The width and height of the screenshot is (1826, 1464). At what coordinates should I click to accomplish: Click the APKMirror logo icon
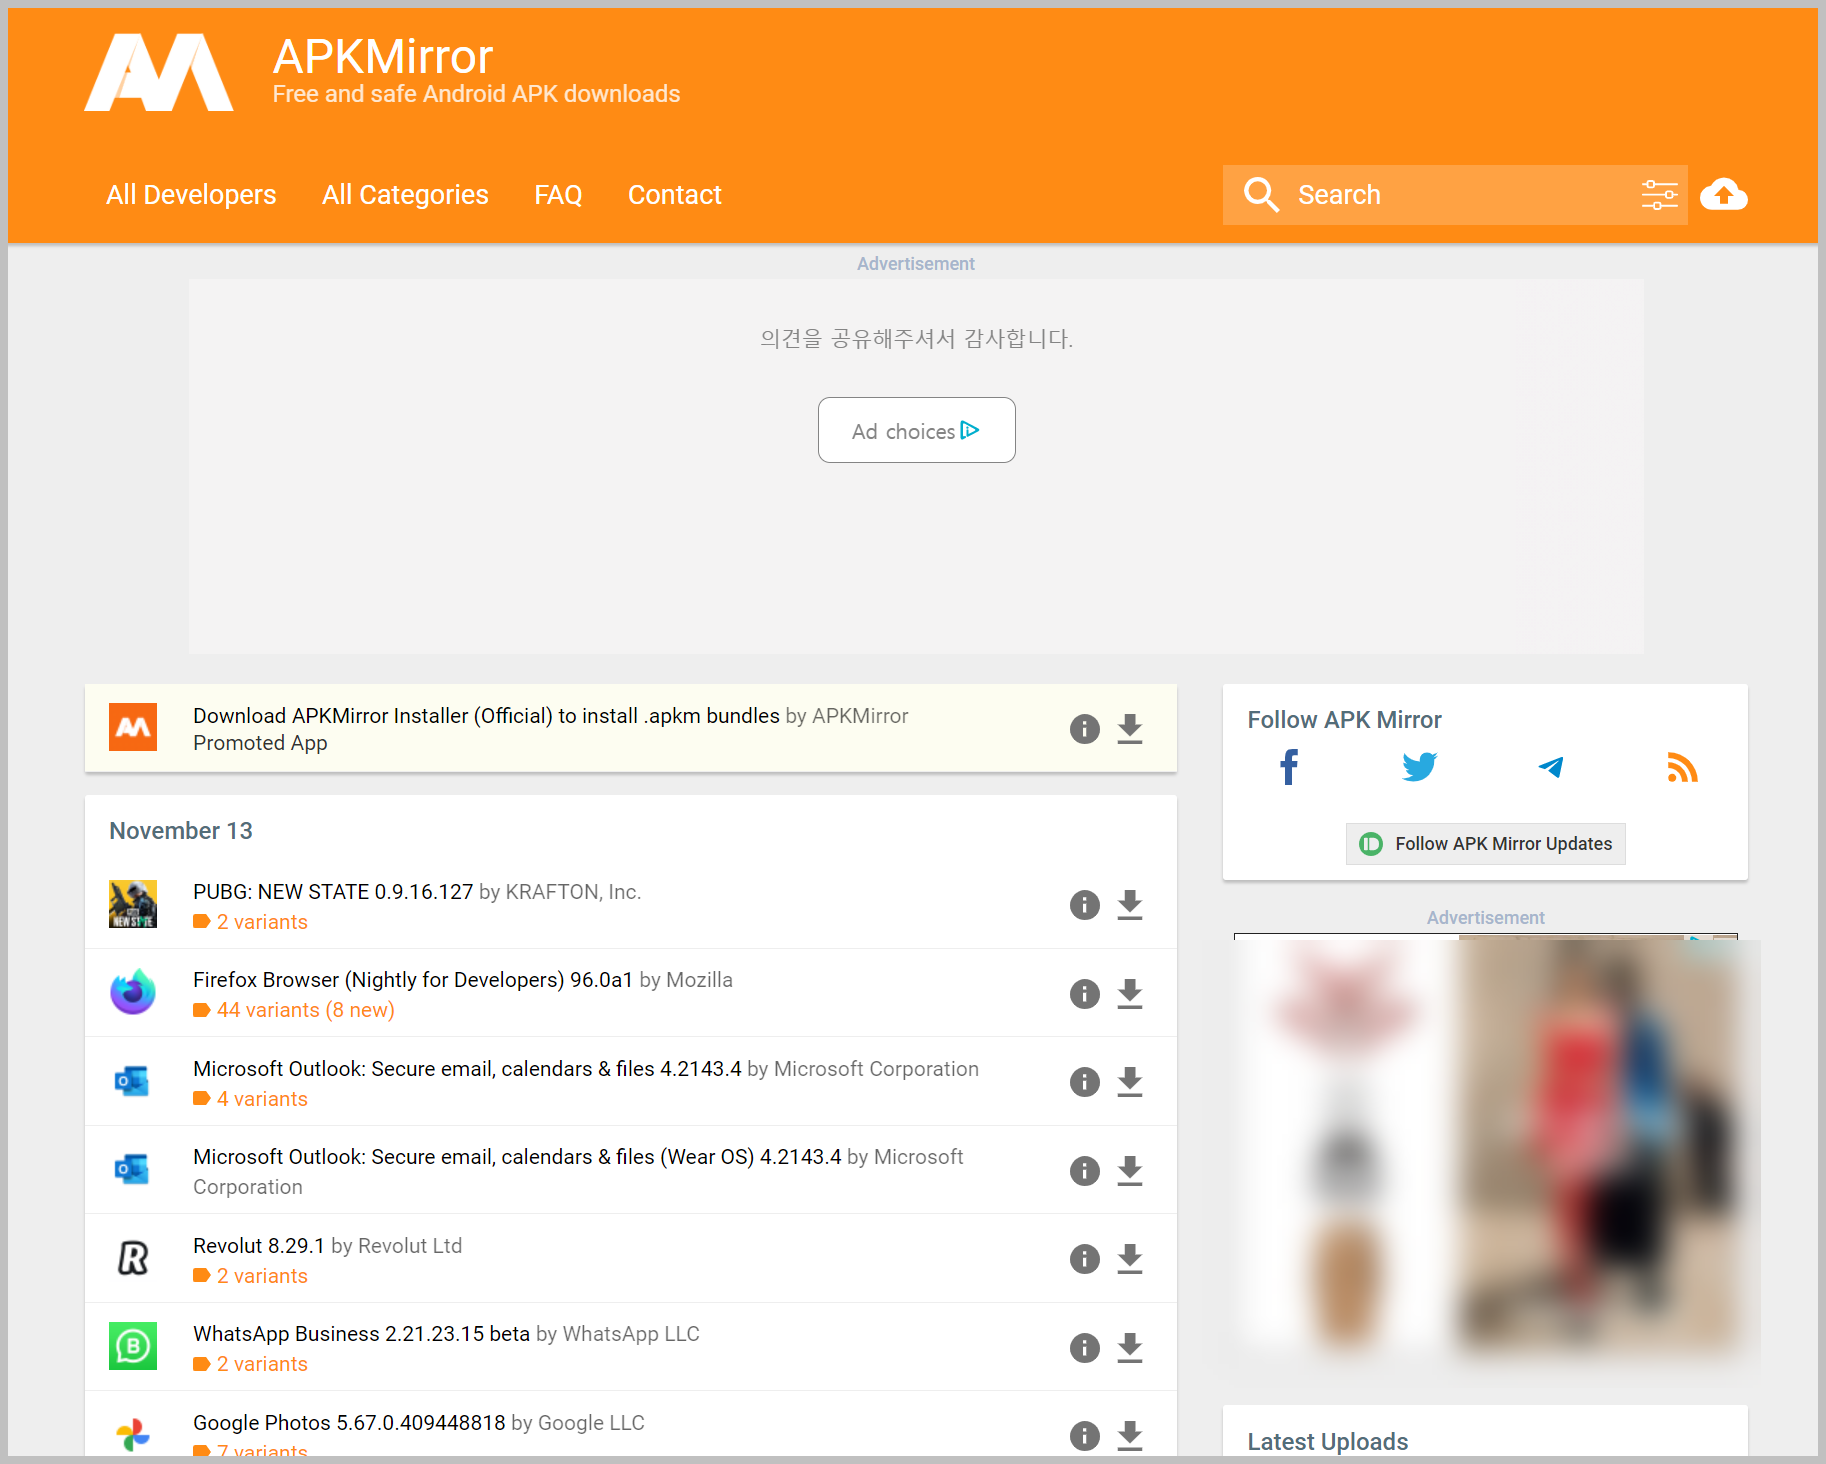(159, 72)
